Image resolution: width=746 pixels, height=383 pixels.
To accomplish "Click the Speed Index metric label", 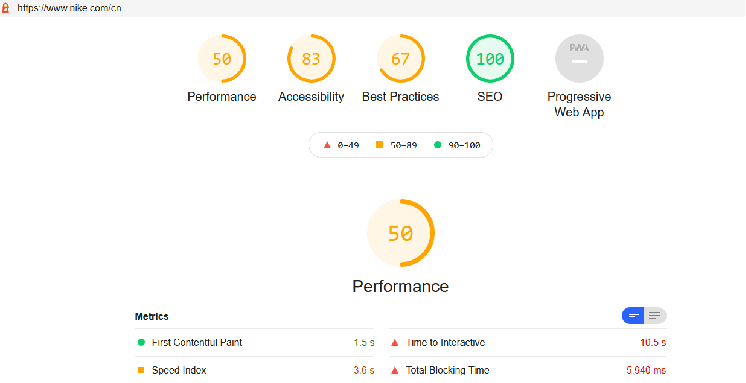I will pyautogui.click(x=179, y=370).
